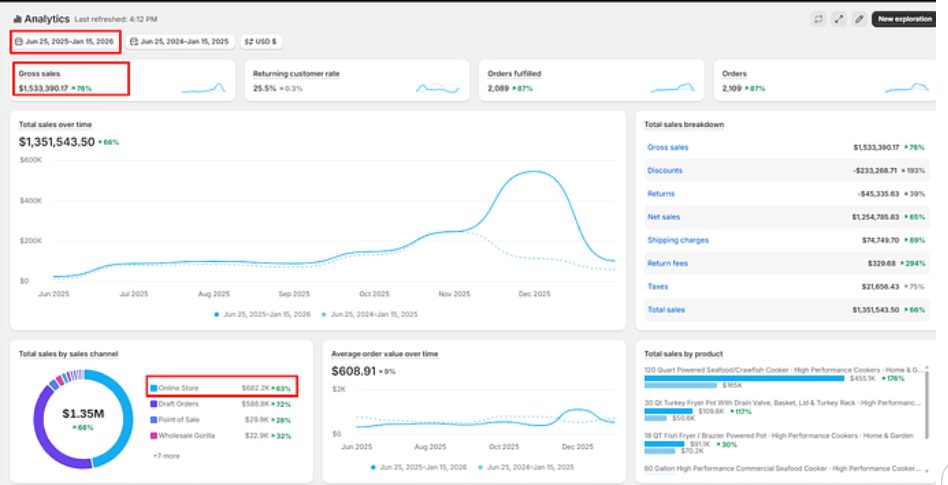Image resolution: width=948 pixels, height=485 pixels.
Task: Open the Total sales breakdown title
Action: coord(684,125)
